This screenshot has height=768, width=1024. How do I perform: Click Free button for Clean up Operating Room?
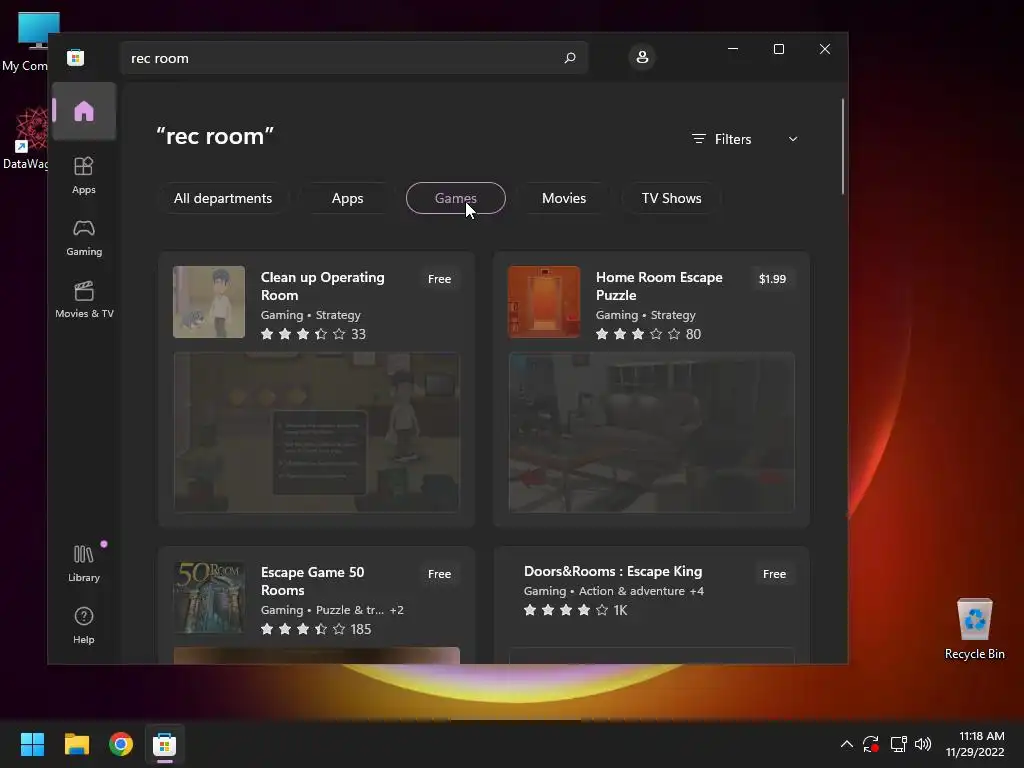tap(440, 279)
